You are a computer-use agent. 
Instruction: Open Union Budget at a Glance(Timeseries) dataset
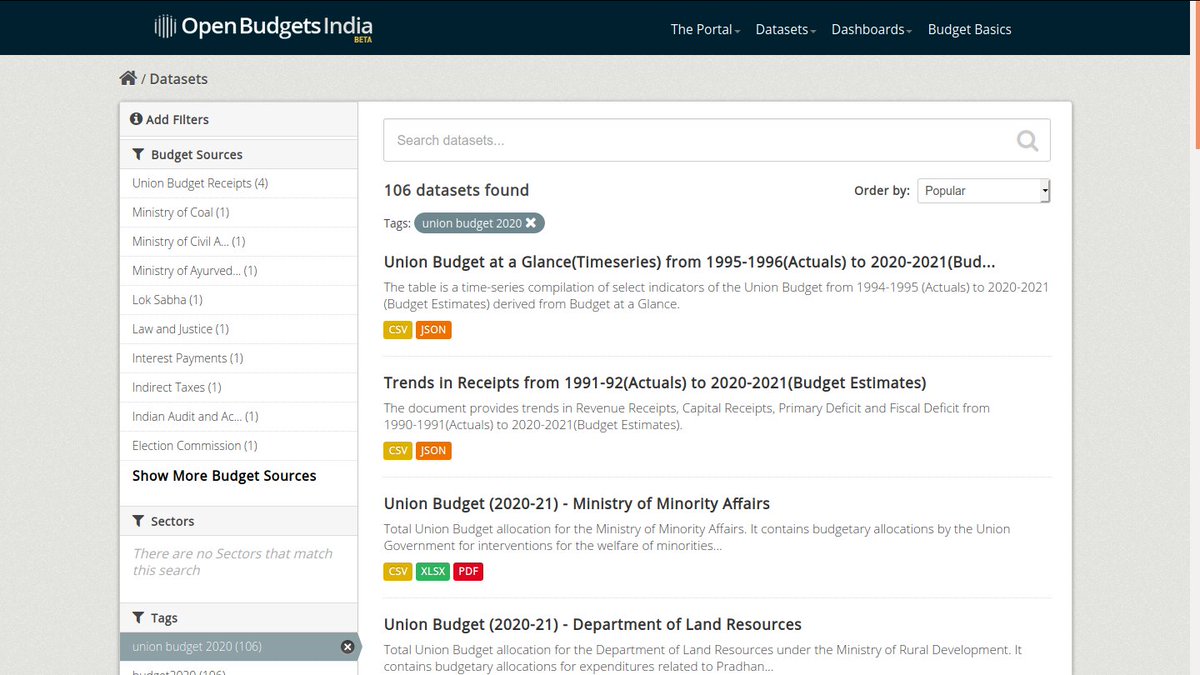click(689, 262)
